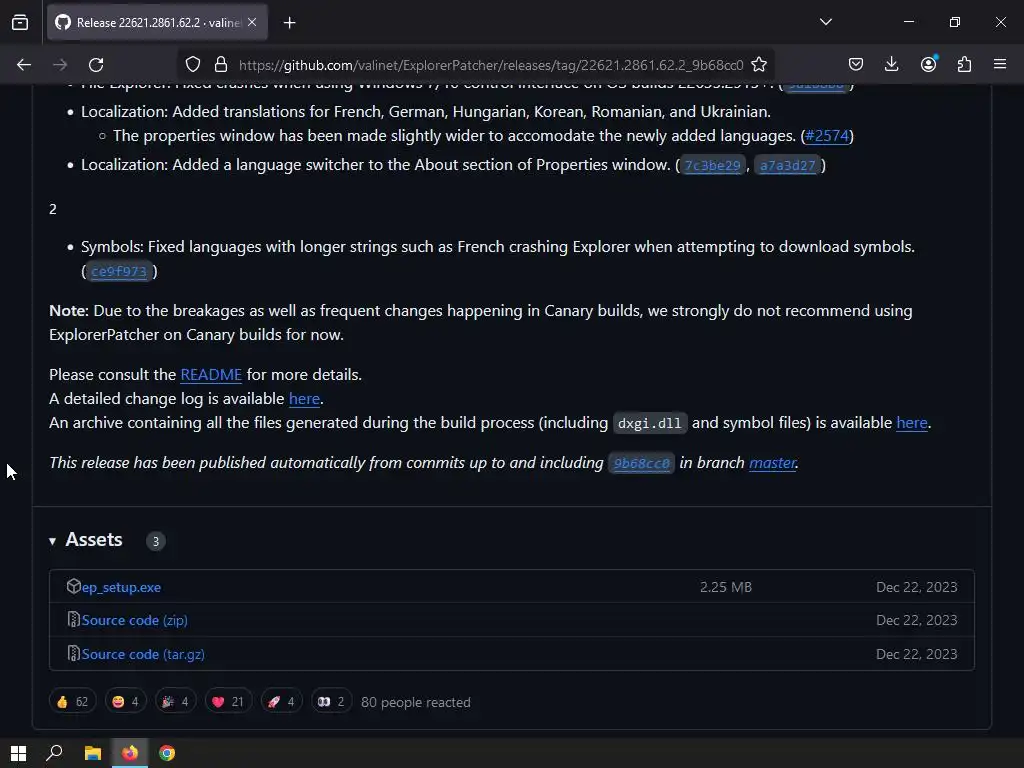The height and width of the screenshot is (768, 1024).
Task: Click the '2.25 MB' size of ep_setup.exe
Action: coord(726,587)
